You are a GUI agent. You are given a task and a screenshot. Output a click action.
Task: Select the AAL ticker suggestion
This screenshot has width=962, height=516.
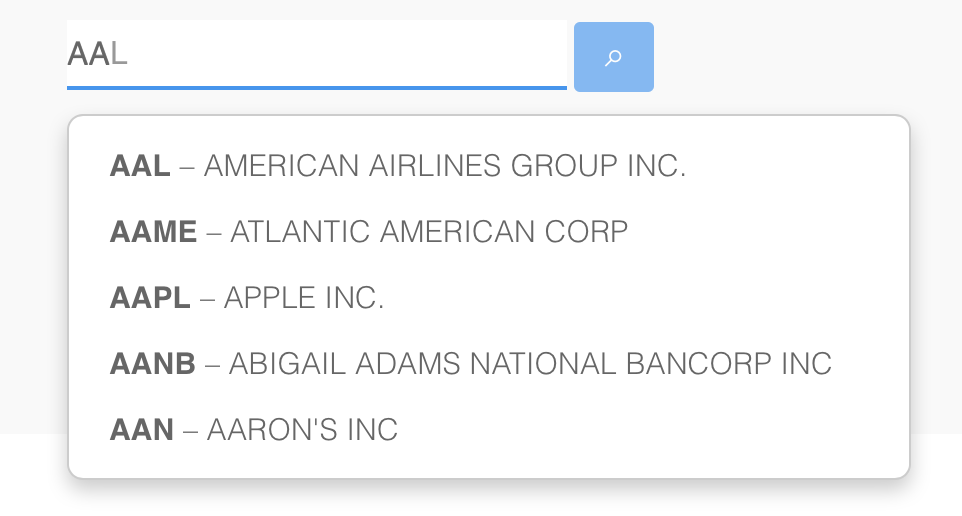pyautogui.click(x=140, y=166)
